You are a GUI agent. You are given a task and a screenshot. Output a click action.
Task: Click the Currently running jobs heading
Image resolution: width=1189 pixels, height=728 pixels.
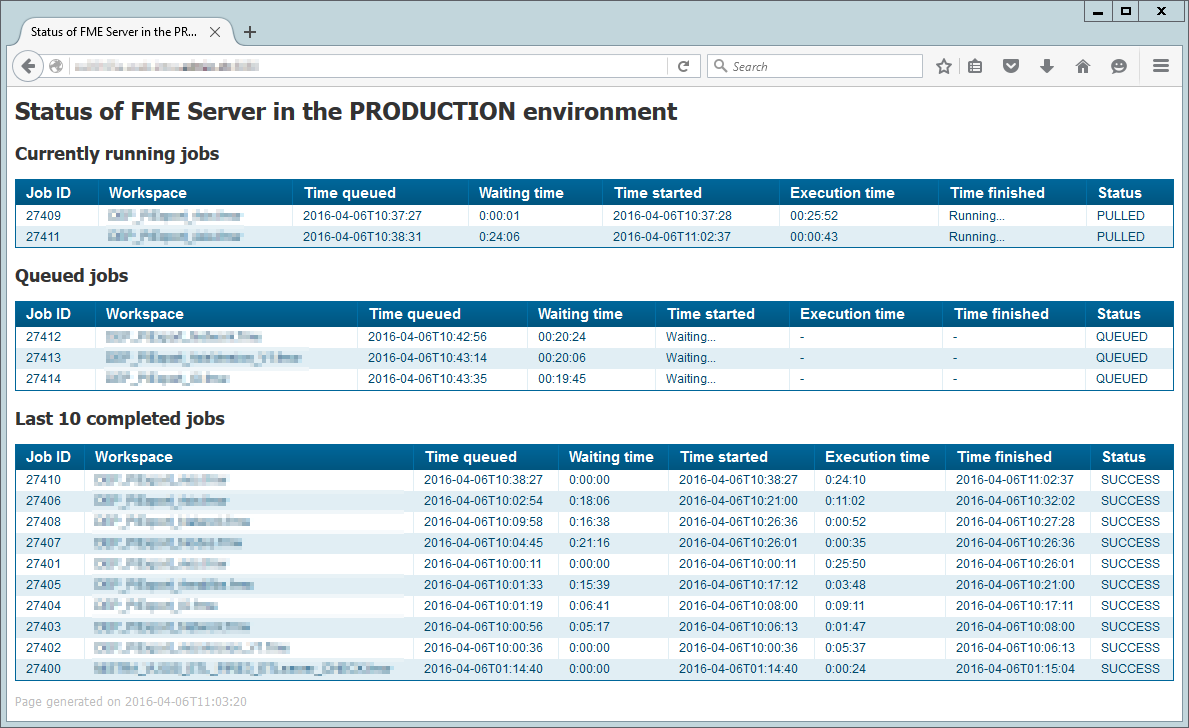click(117, 154)
